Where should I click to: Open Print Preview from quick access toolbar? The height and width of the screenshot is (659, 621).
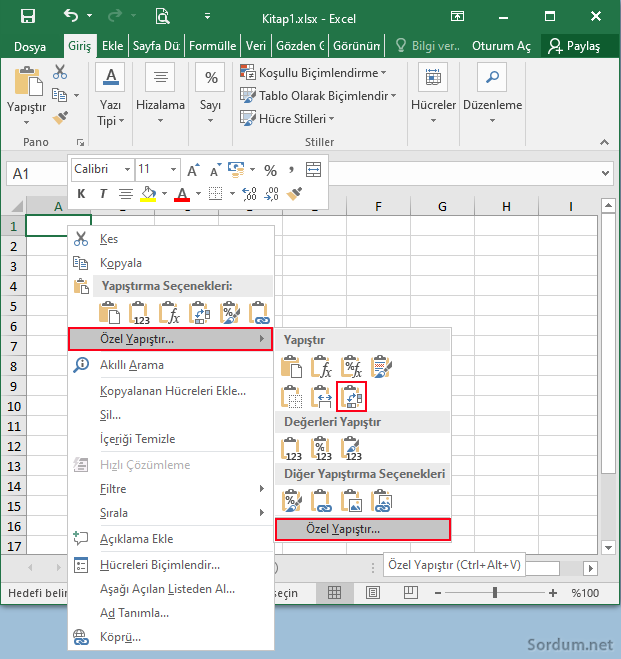click(x=162, y=16)
